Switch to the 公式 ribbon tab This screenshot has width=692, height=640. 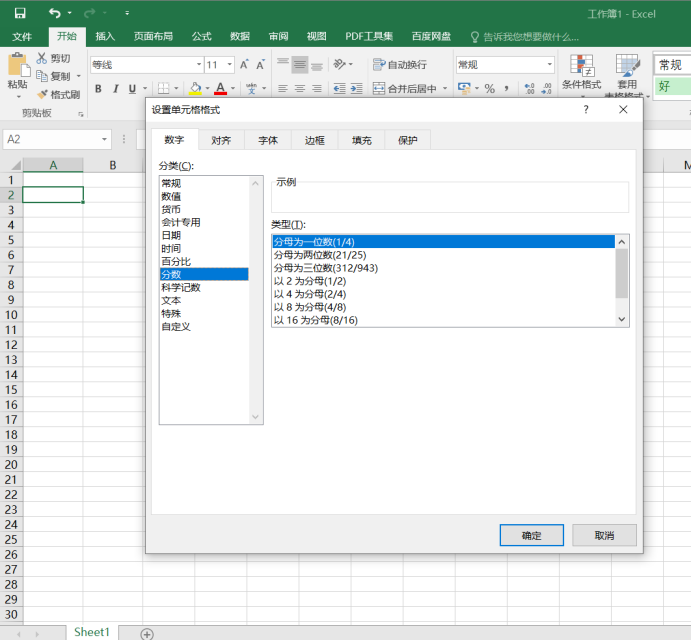[202, 37]
